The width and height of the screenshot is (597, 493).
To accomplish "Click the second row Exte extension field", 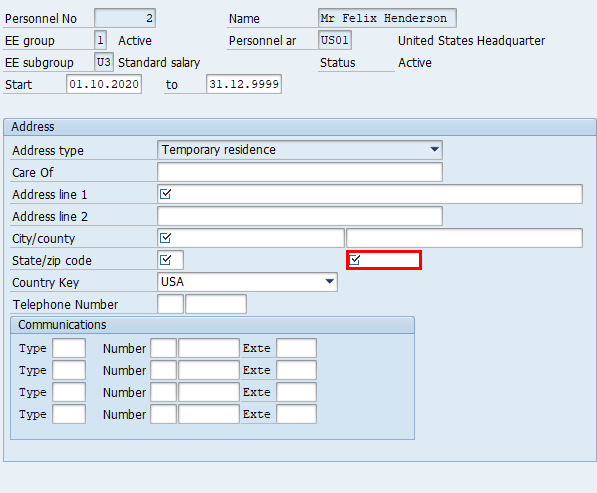I will pyautogui.click(x=296, y=370).
